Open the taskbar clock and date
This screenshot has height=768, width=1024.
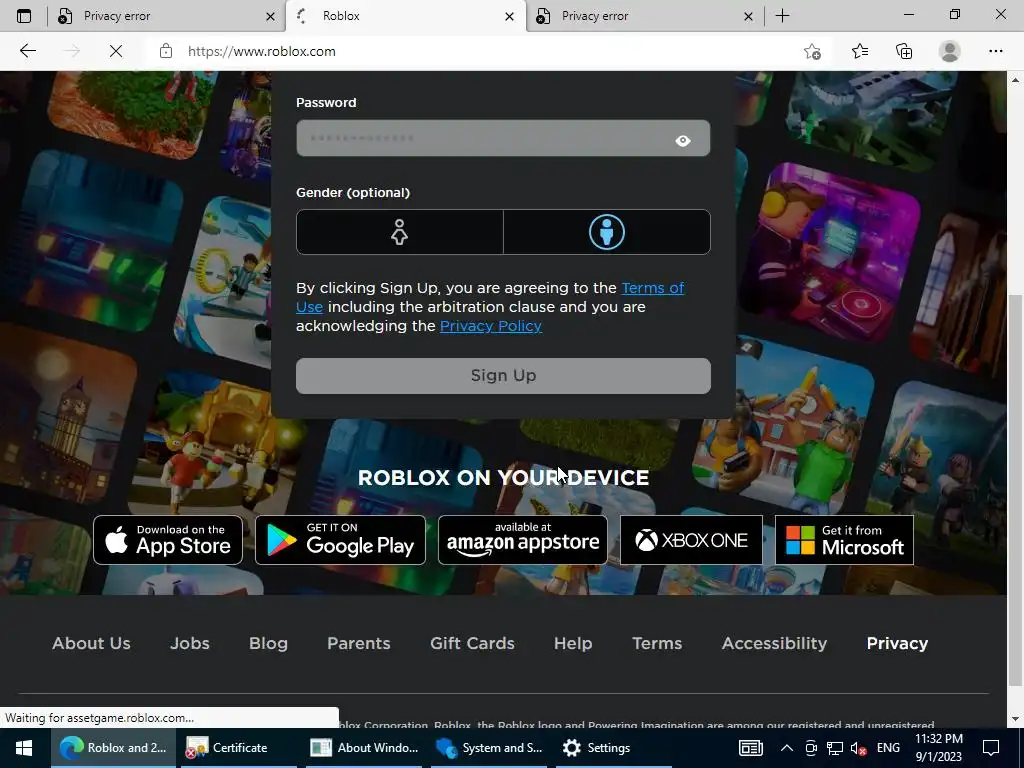[x=938, y=748]
